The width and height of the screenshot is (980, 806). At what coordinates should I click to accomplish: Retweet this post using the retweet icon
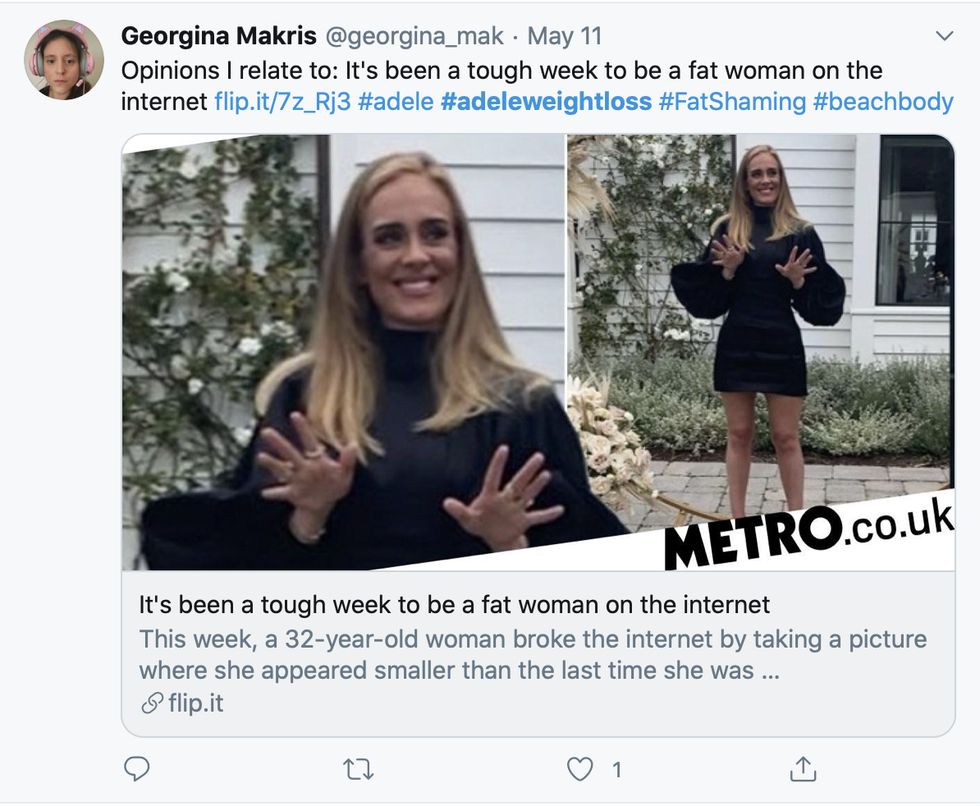point(359,768)
